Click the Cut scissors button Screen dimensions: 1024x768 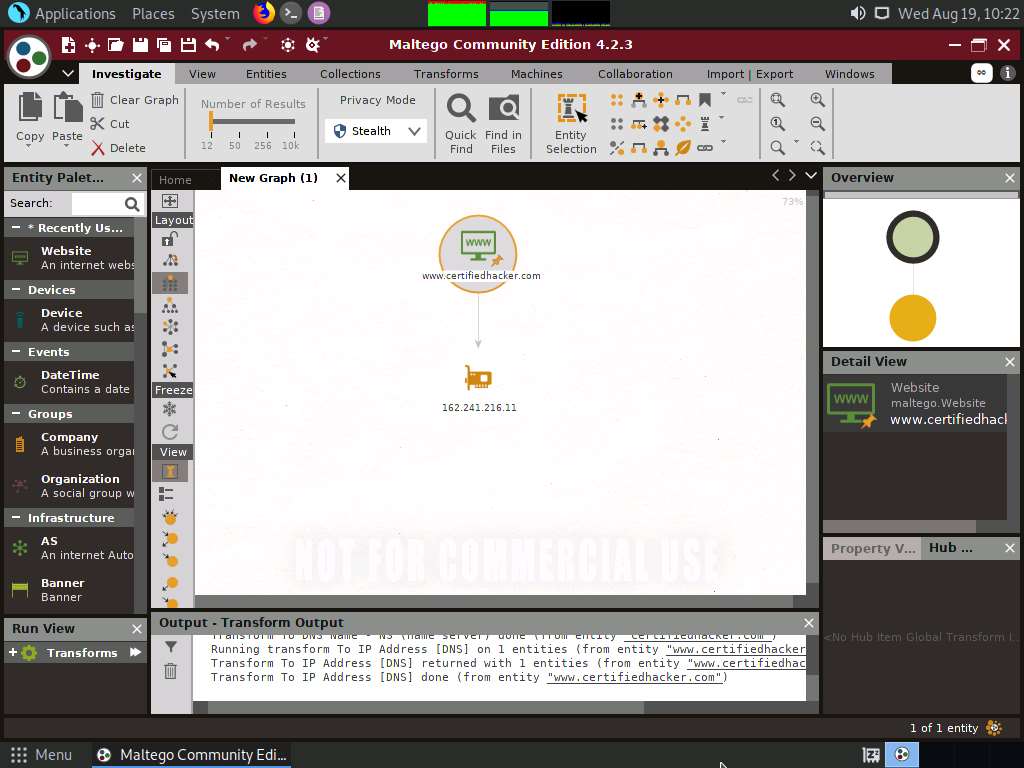pos(110,123)
